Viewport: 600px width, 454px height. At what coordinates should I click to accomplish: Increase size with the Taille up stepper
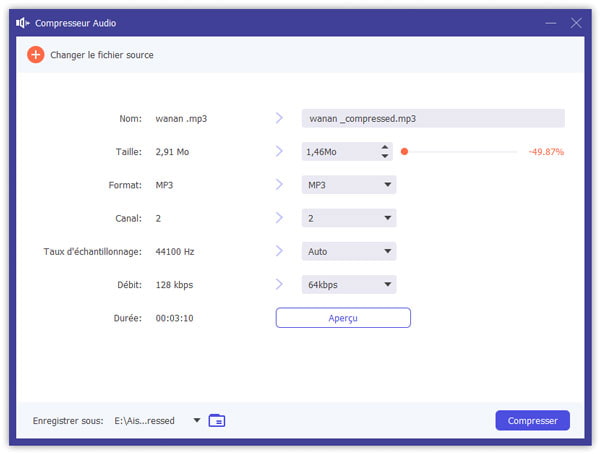(385, 148)
